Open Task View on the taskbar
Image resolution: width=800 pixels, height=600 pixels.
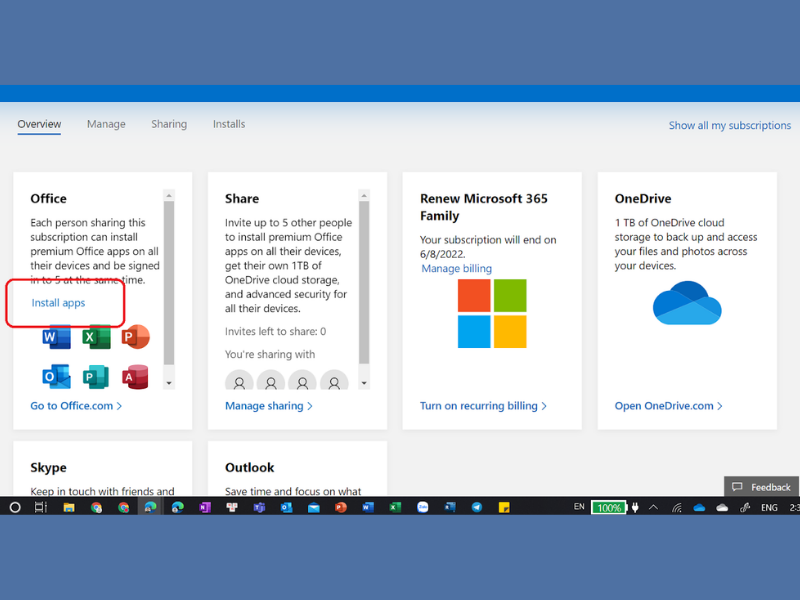(40, 507)
